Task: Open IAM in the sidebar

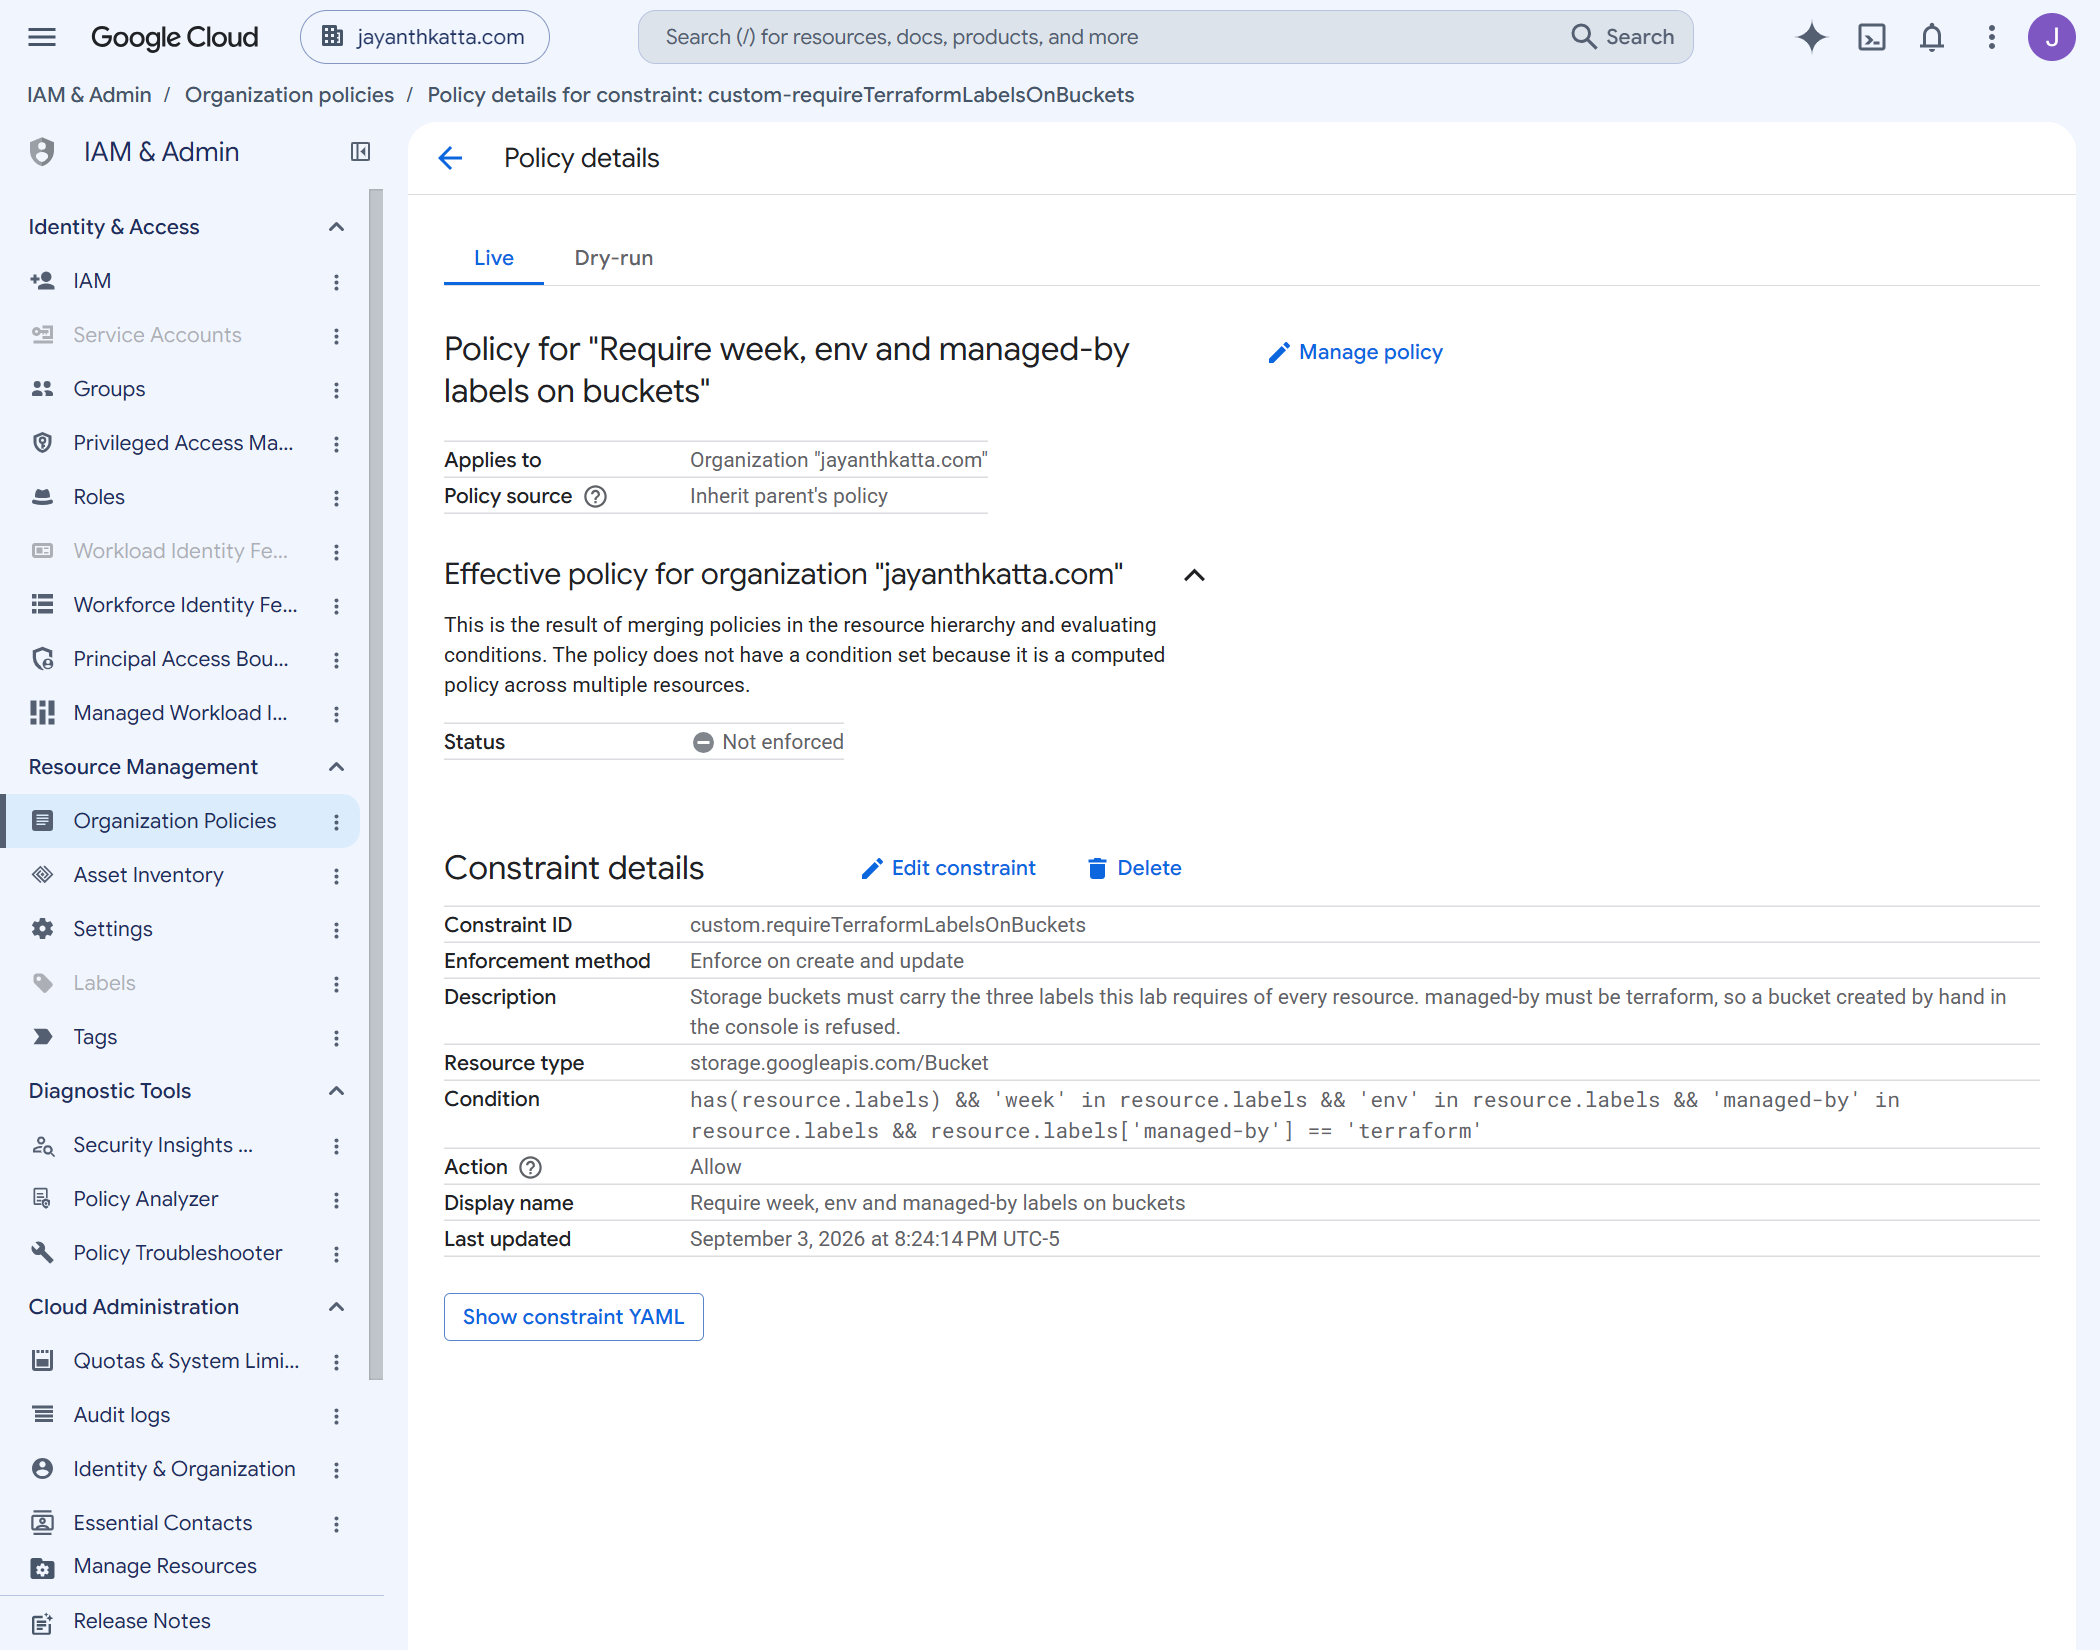Action: 92,281
